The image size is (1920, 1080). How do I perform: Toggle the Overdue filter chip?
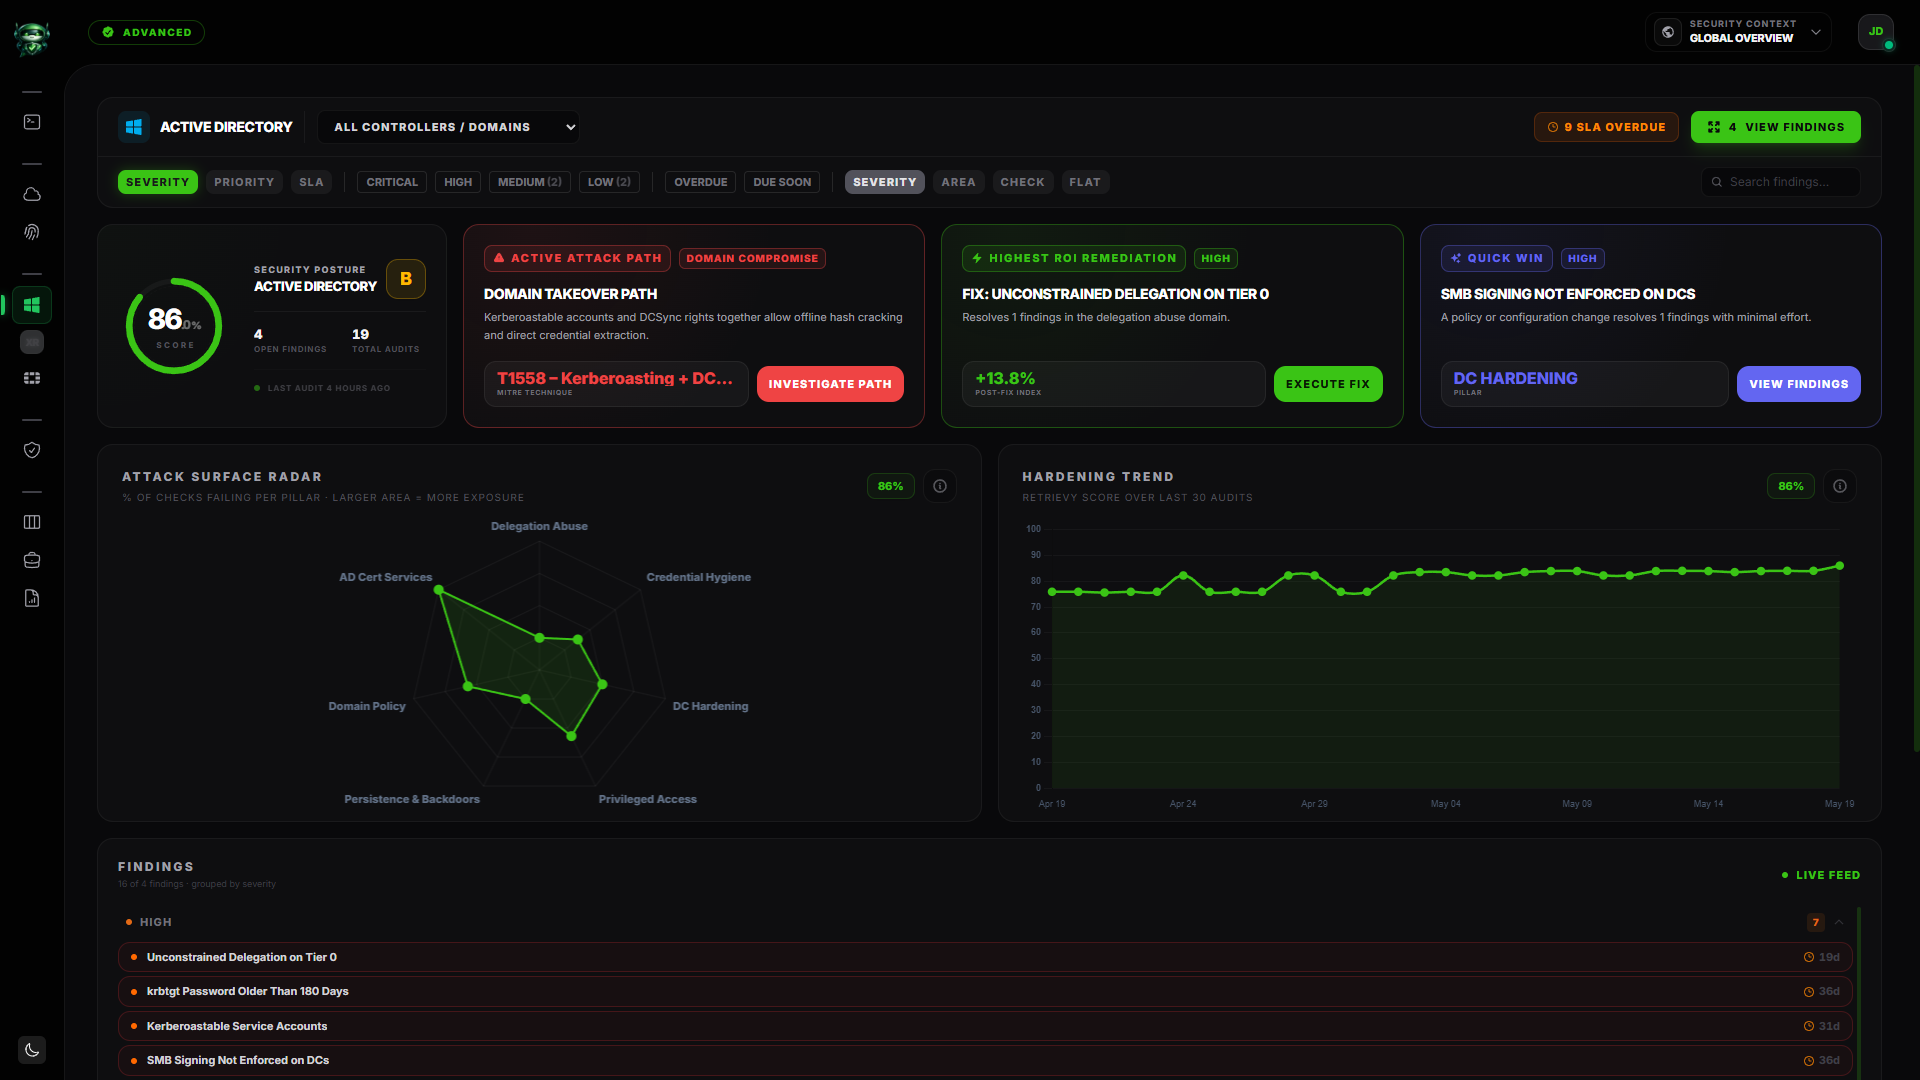[700, 182]
